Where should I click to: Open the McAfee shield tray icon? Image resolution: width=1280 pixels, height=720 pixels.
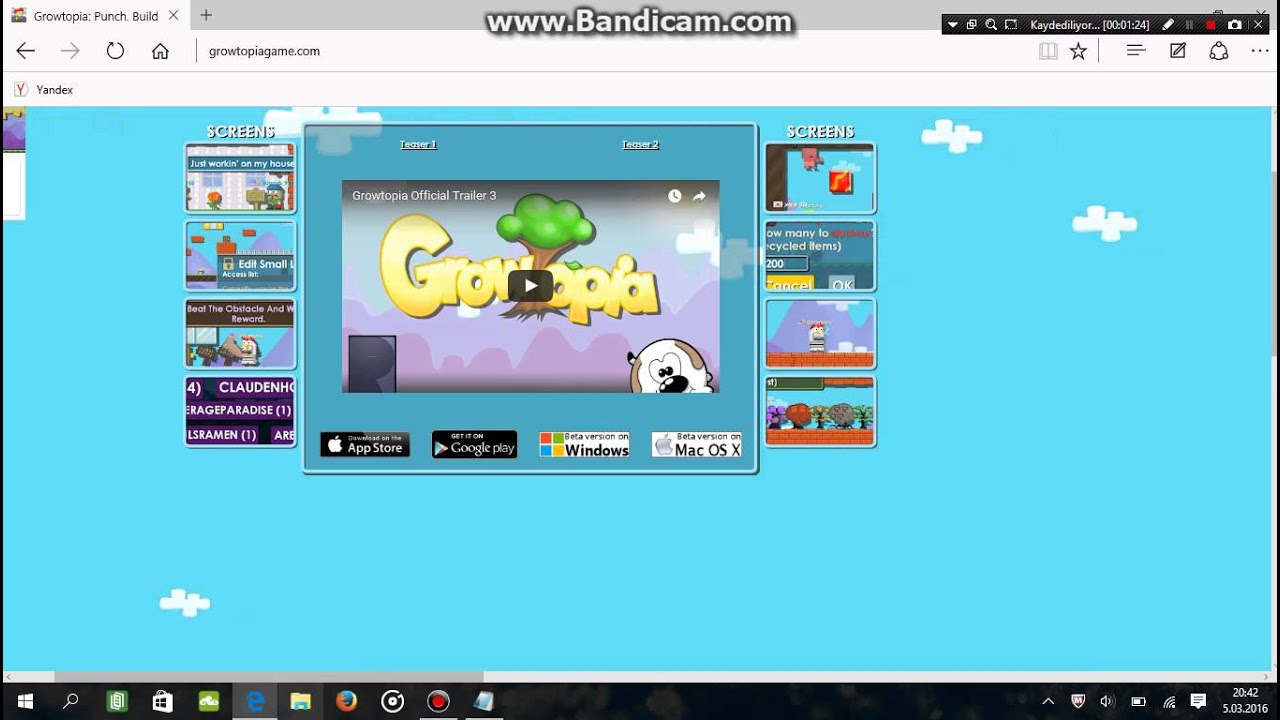[1078, 701]
